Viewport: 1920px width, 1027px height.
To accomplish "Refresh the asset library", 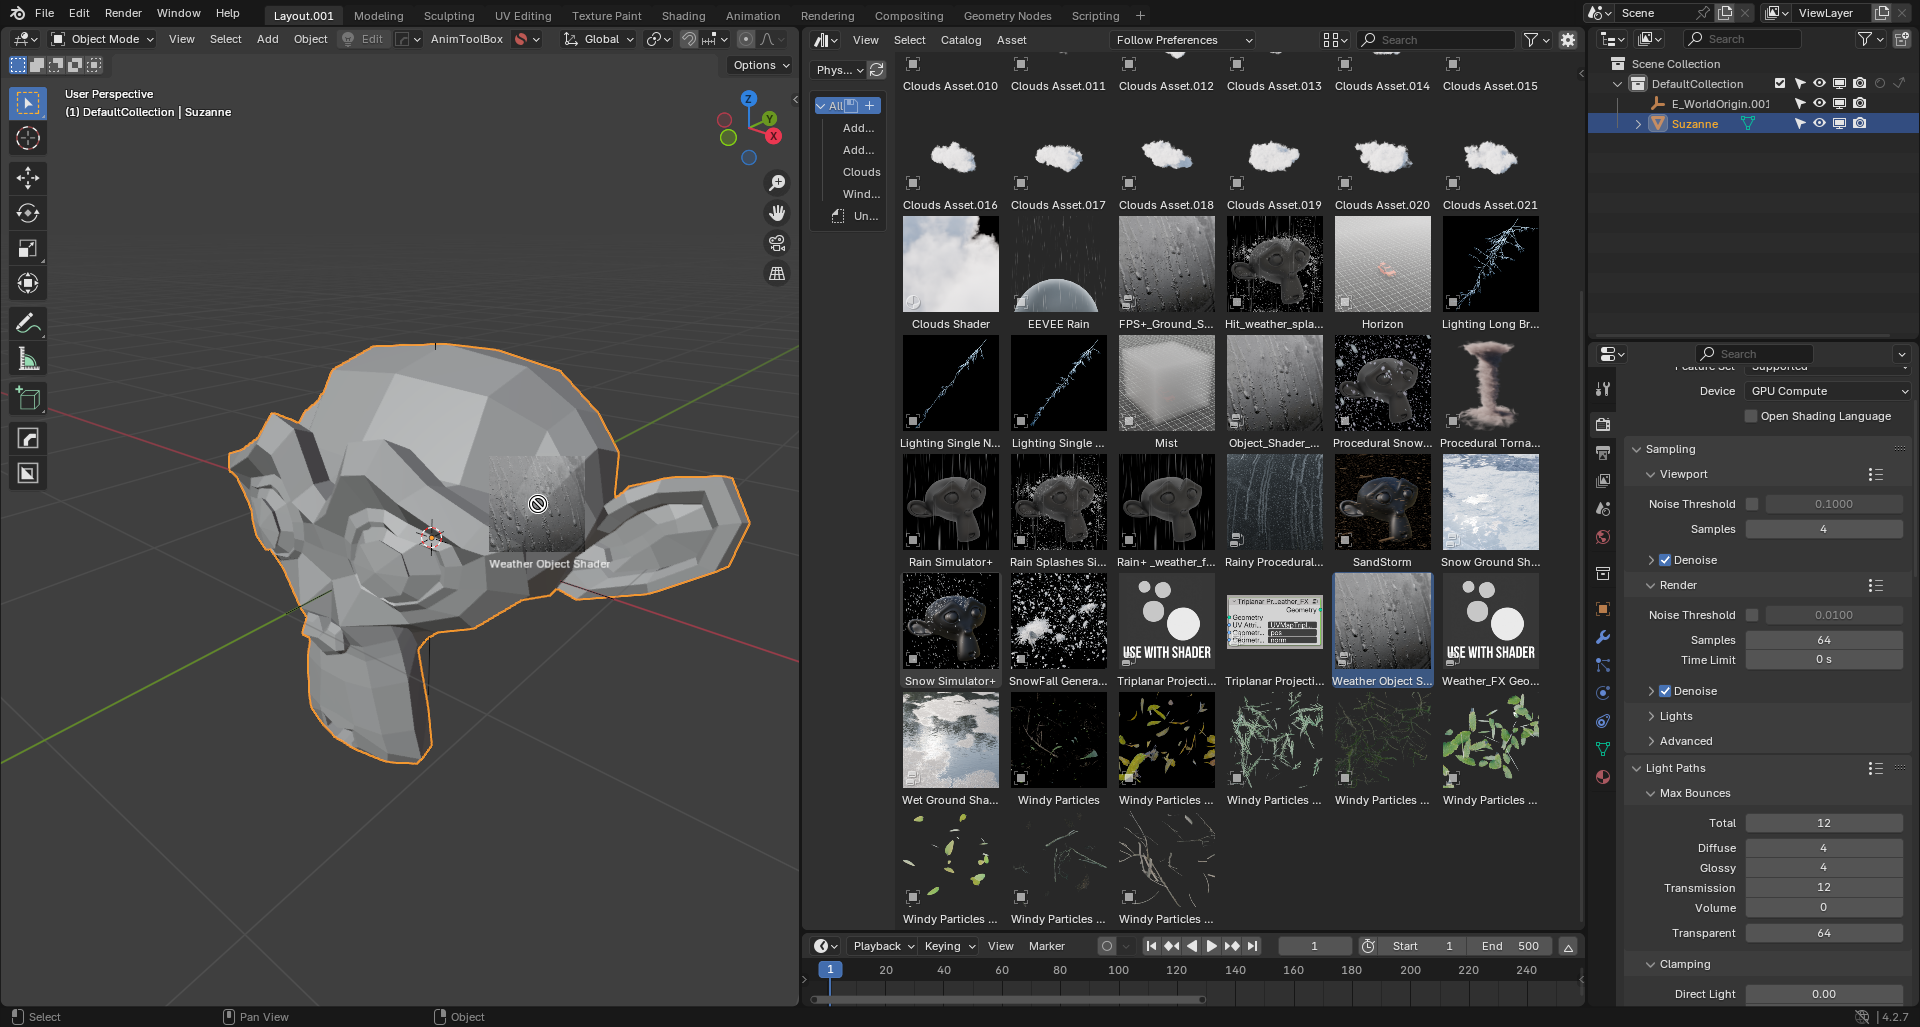I will (877, 70).
